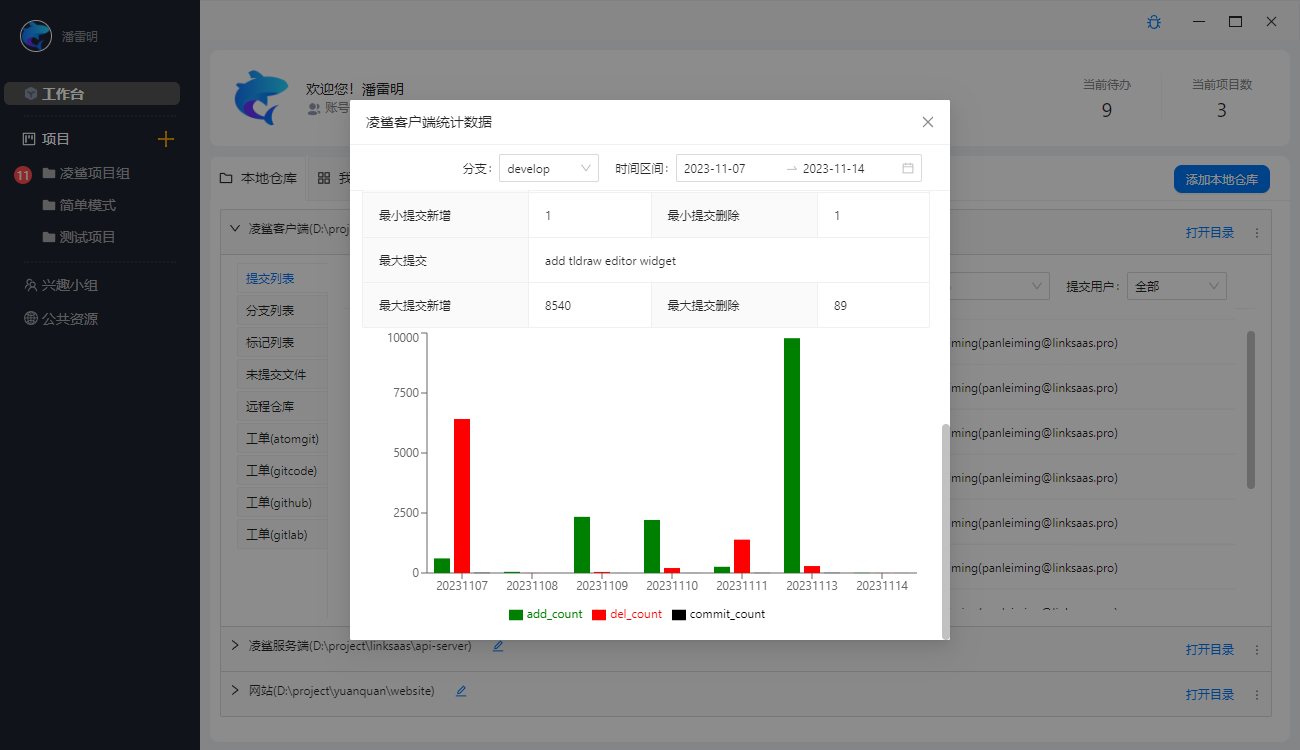Click edit pencil icon beside 网站 repository
The image size is (1300, 750).
tap(461, 690)
